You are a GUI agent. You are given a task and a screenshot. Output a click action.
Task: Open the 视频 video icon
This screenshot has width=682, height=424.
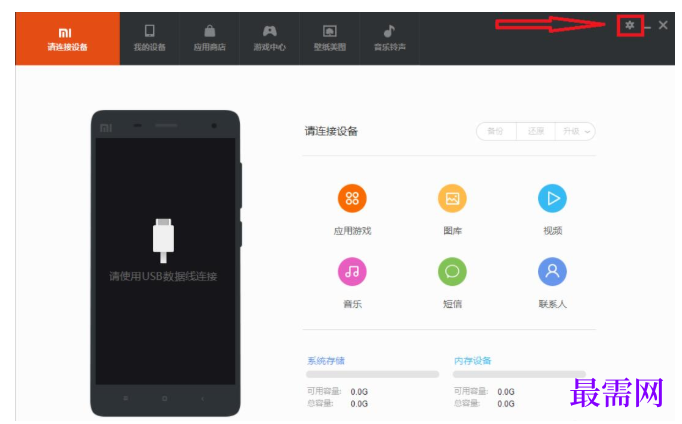click(552, 198)
